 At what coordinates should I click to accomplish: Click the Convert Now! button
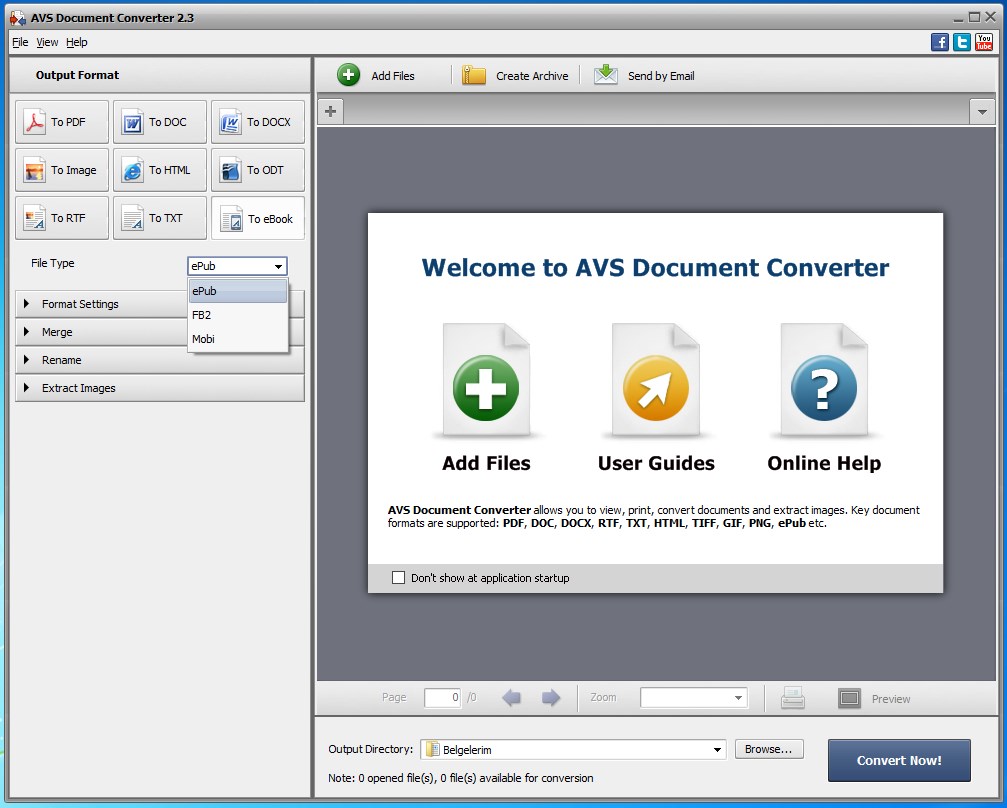click(898, 760)
